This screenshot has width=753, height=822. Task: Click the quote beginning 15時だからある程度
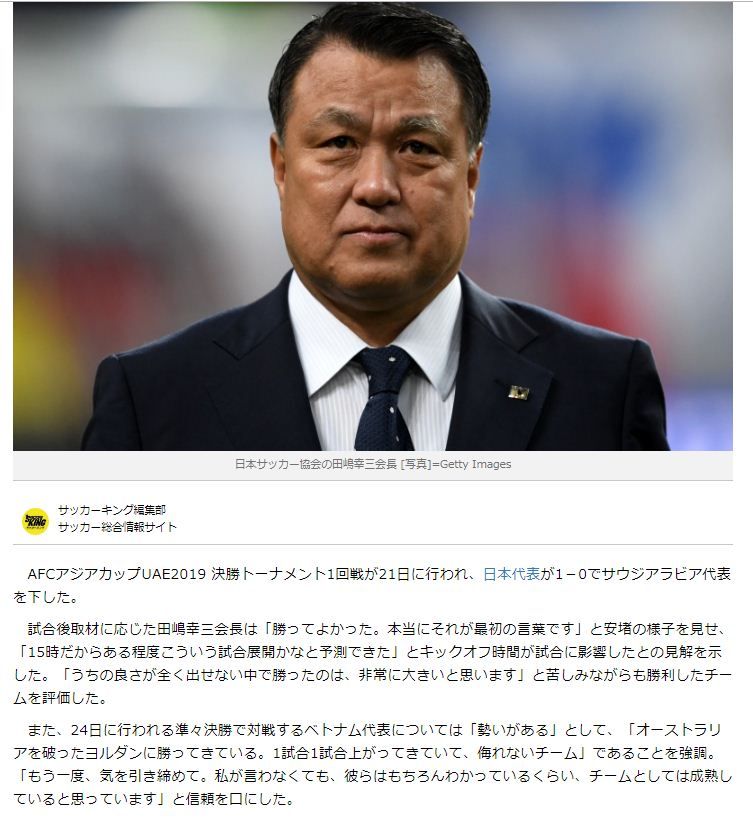pos(210,652)
